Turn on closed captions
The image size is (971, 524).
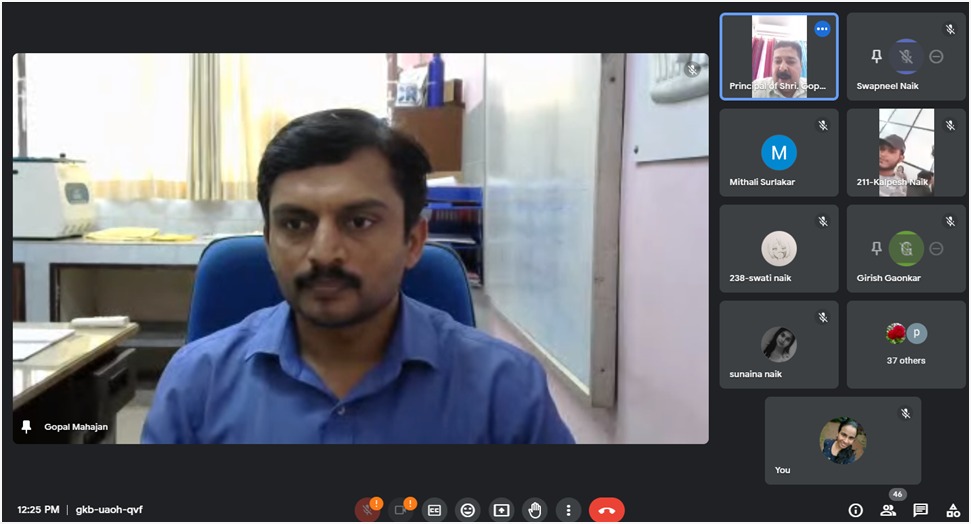[434, 510]
